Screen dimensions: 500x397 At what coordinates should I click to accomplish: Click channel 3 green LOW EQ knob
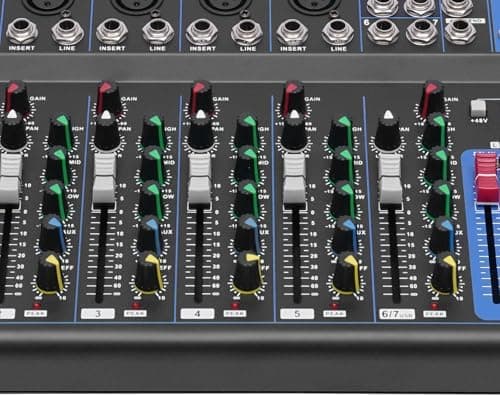pyautogui.click(x=151, y=200)
